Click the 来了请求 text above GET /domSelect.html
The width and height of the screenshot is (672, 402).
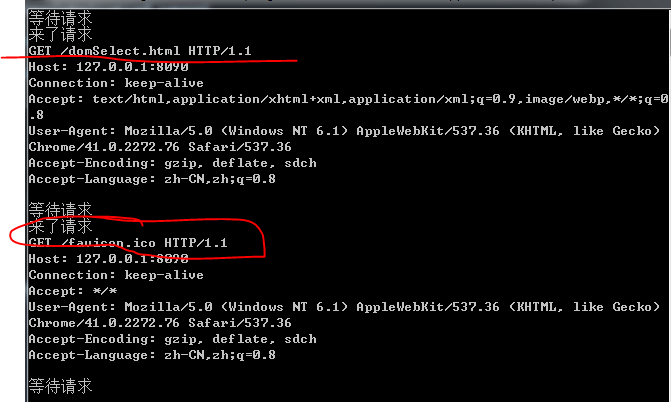[60, 34]
